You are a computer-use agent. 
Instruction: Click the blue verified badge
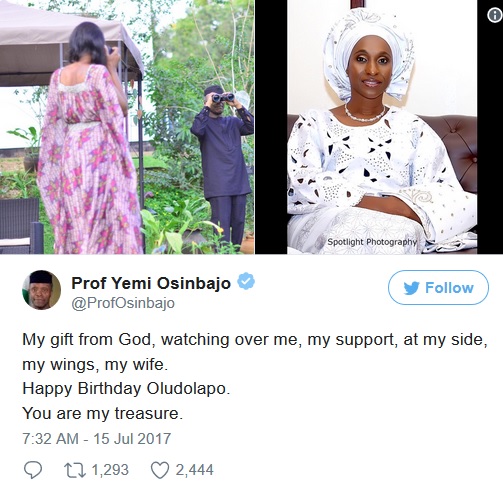pyautogui.click(x=246, y=281)
